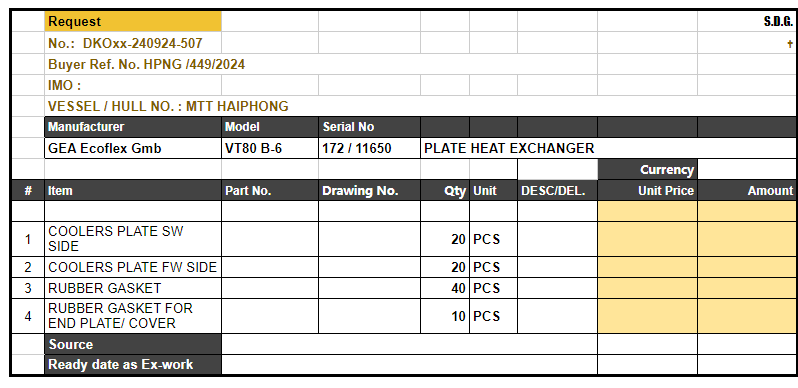Image resolution: width=798 pixels, height=388 pixels.
Task: Select the serial number 172 / 11650 cell
Action: point(369,148)
